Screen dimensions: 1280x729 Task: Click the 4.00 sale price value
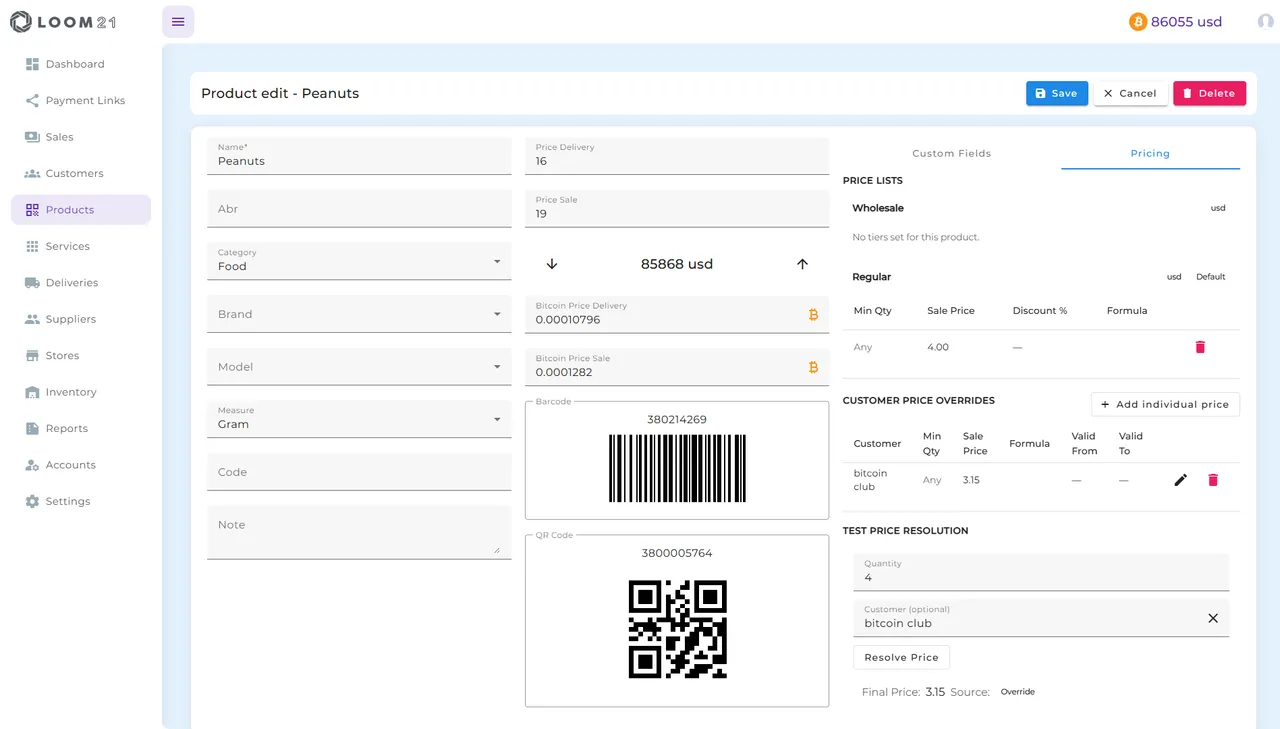click(x=938, y=347)
